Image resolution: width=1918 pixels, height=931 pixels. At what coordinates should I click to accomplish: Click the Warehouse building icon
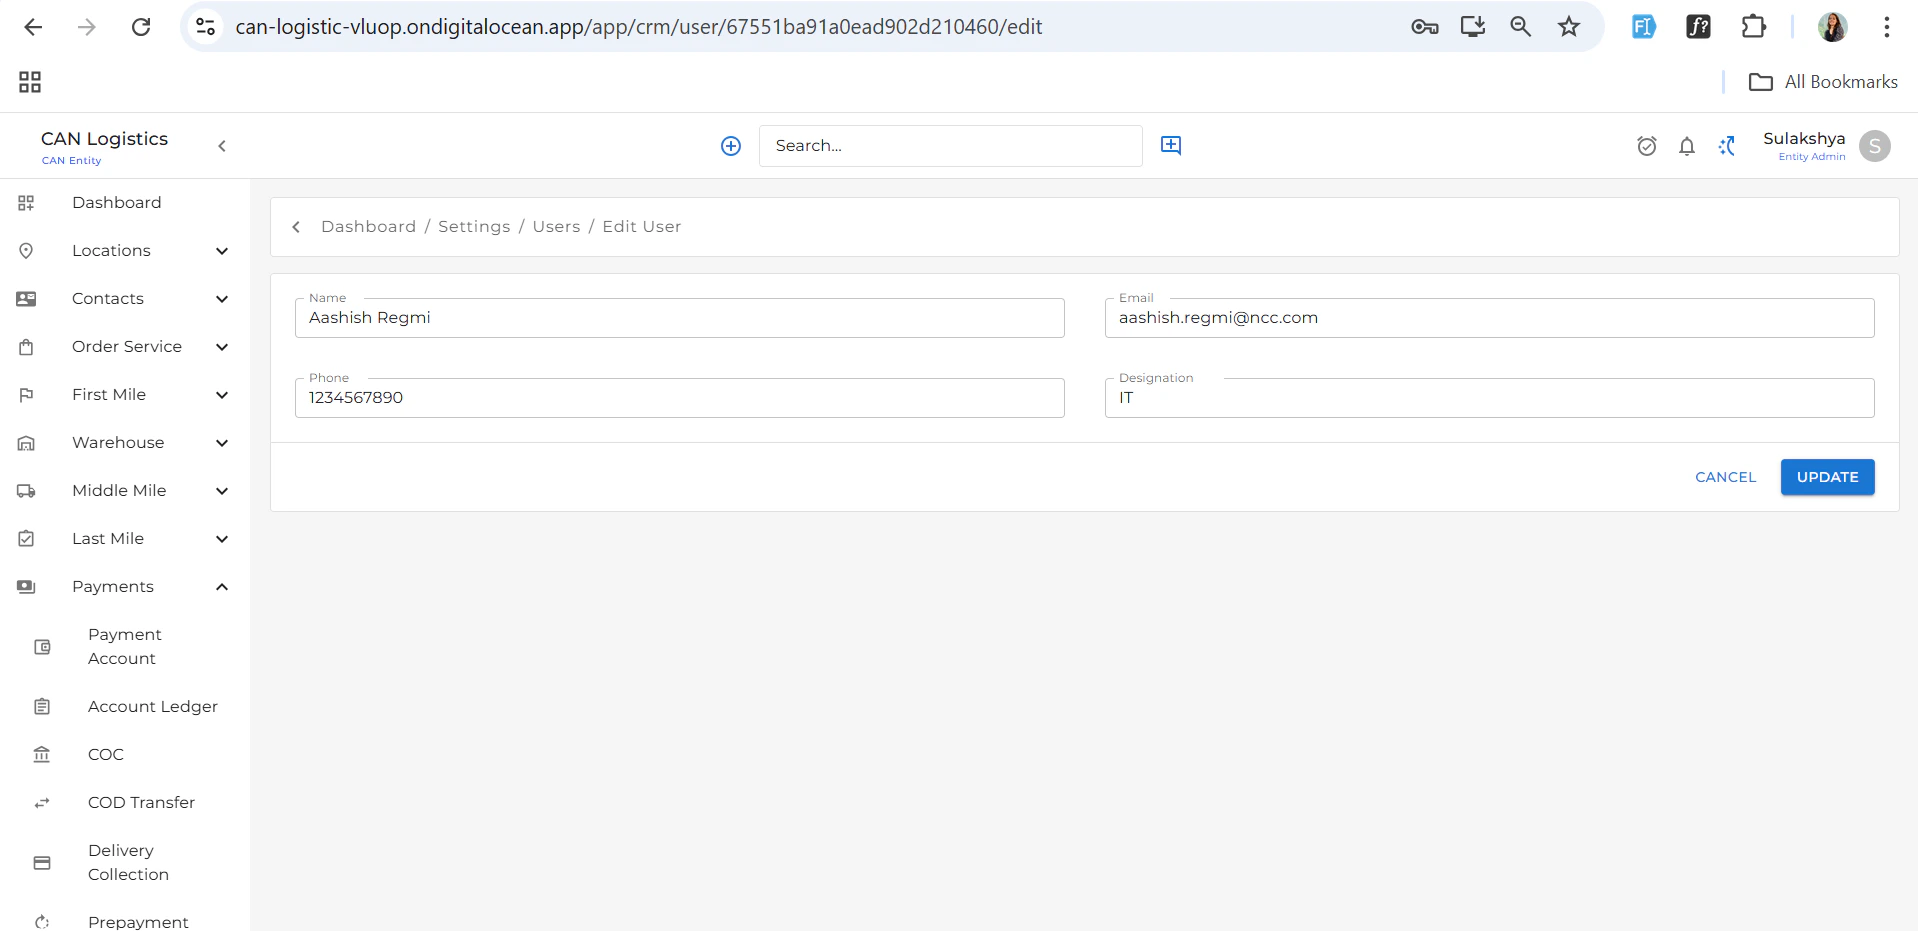coord(26,443)
